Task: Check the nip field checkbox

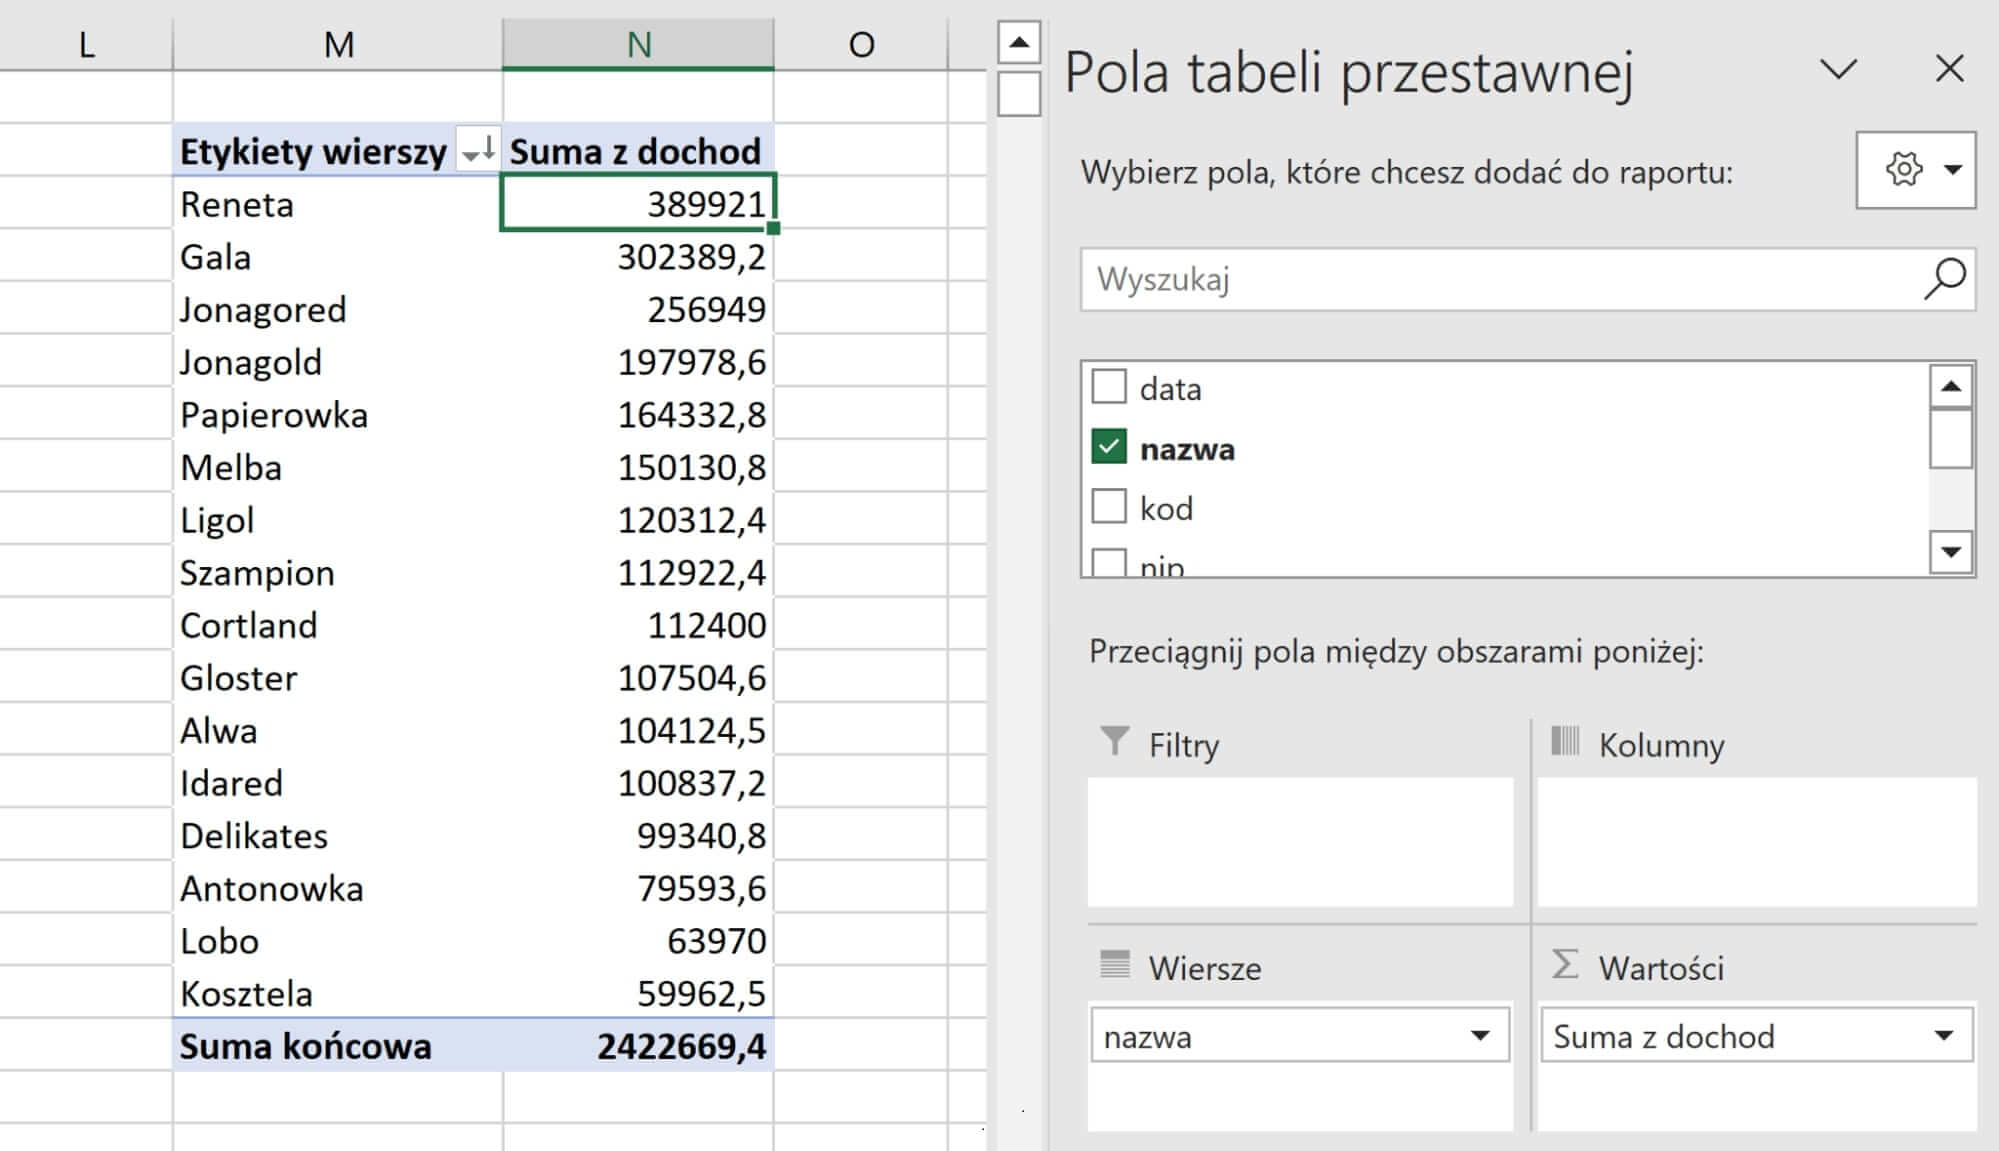Action: pyautogui.click(x=1109, y=562)
